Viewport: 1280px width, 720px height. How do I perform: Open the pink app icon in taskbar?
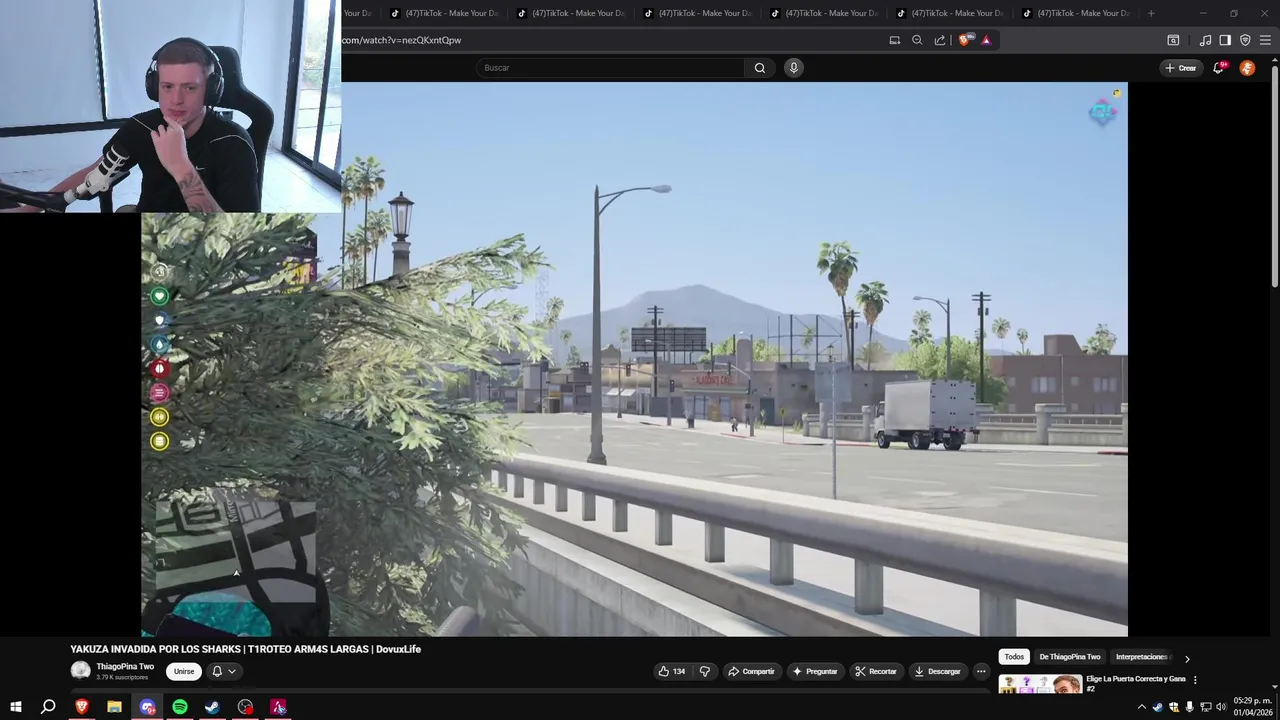click(x=279, y=707)
